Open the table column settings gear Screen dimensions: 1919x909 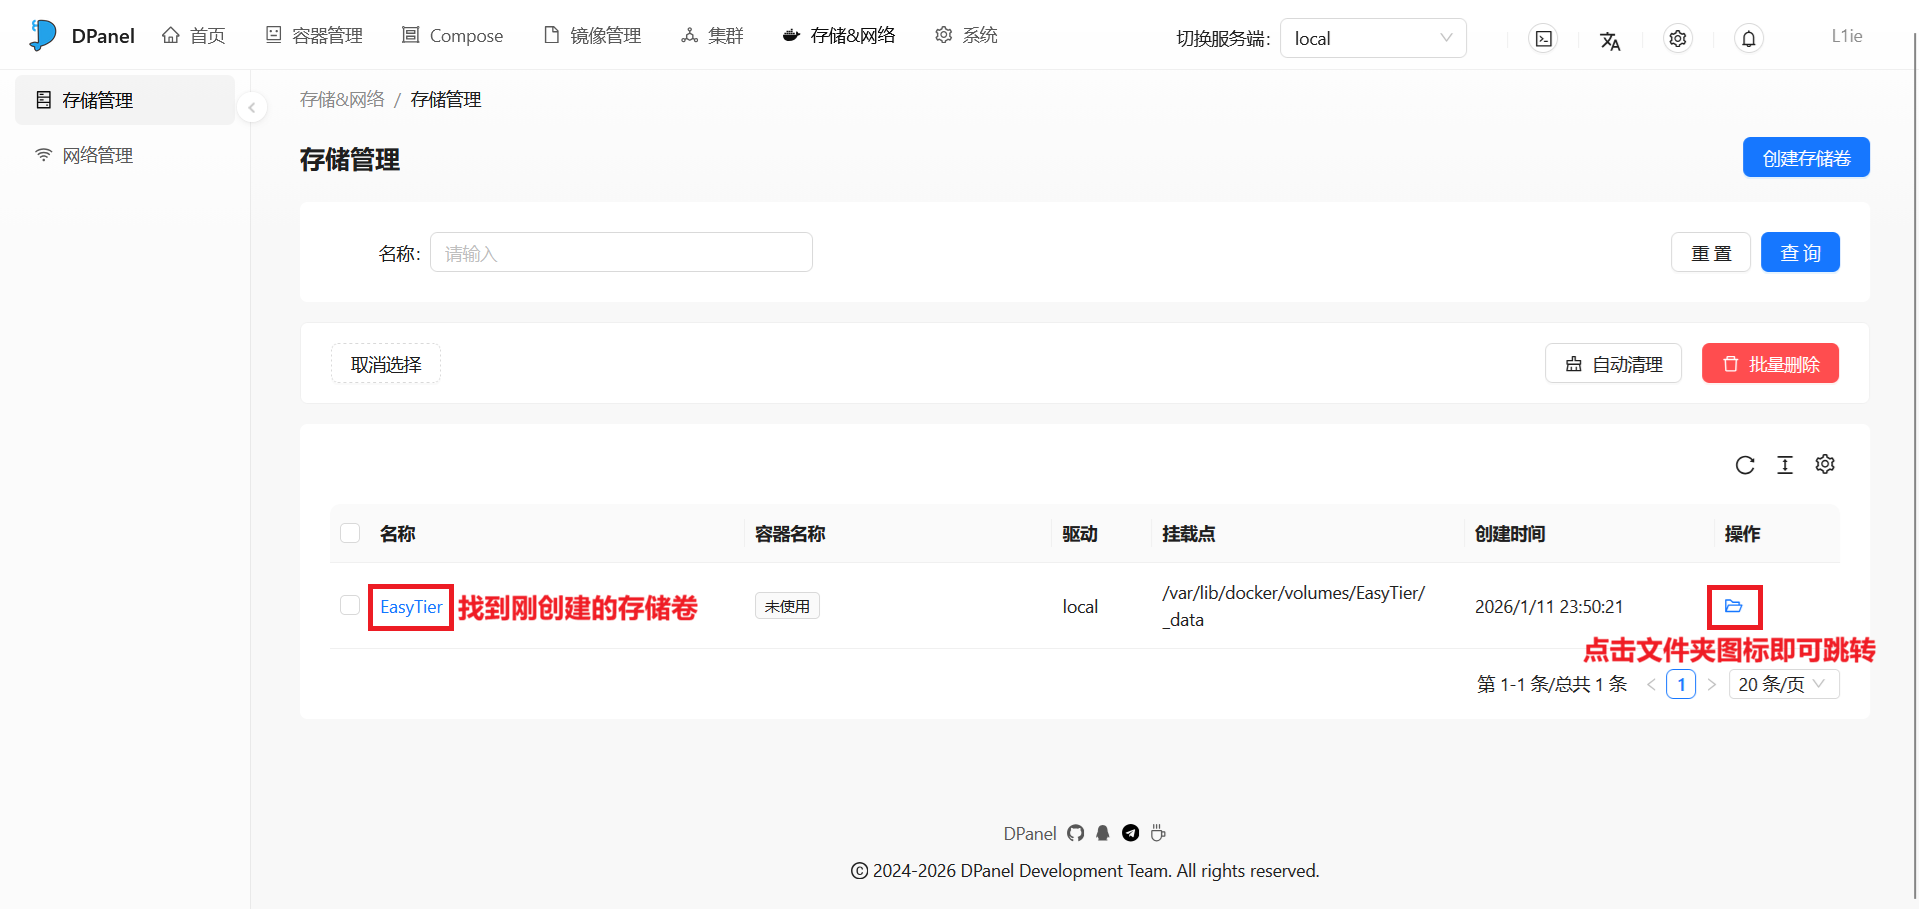click(1825, 464)
